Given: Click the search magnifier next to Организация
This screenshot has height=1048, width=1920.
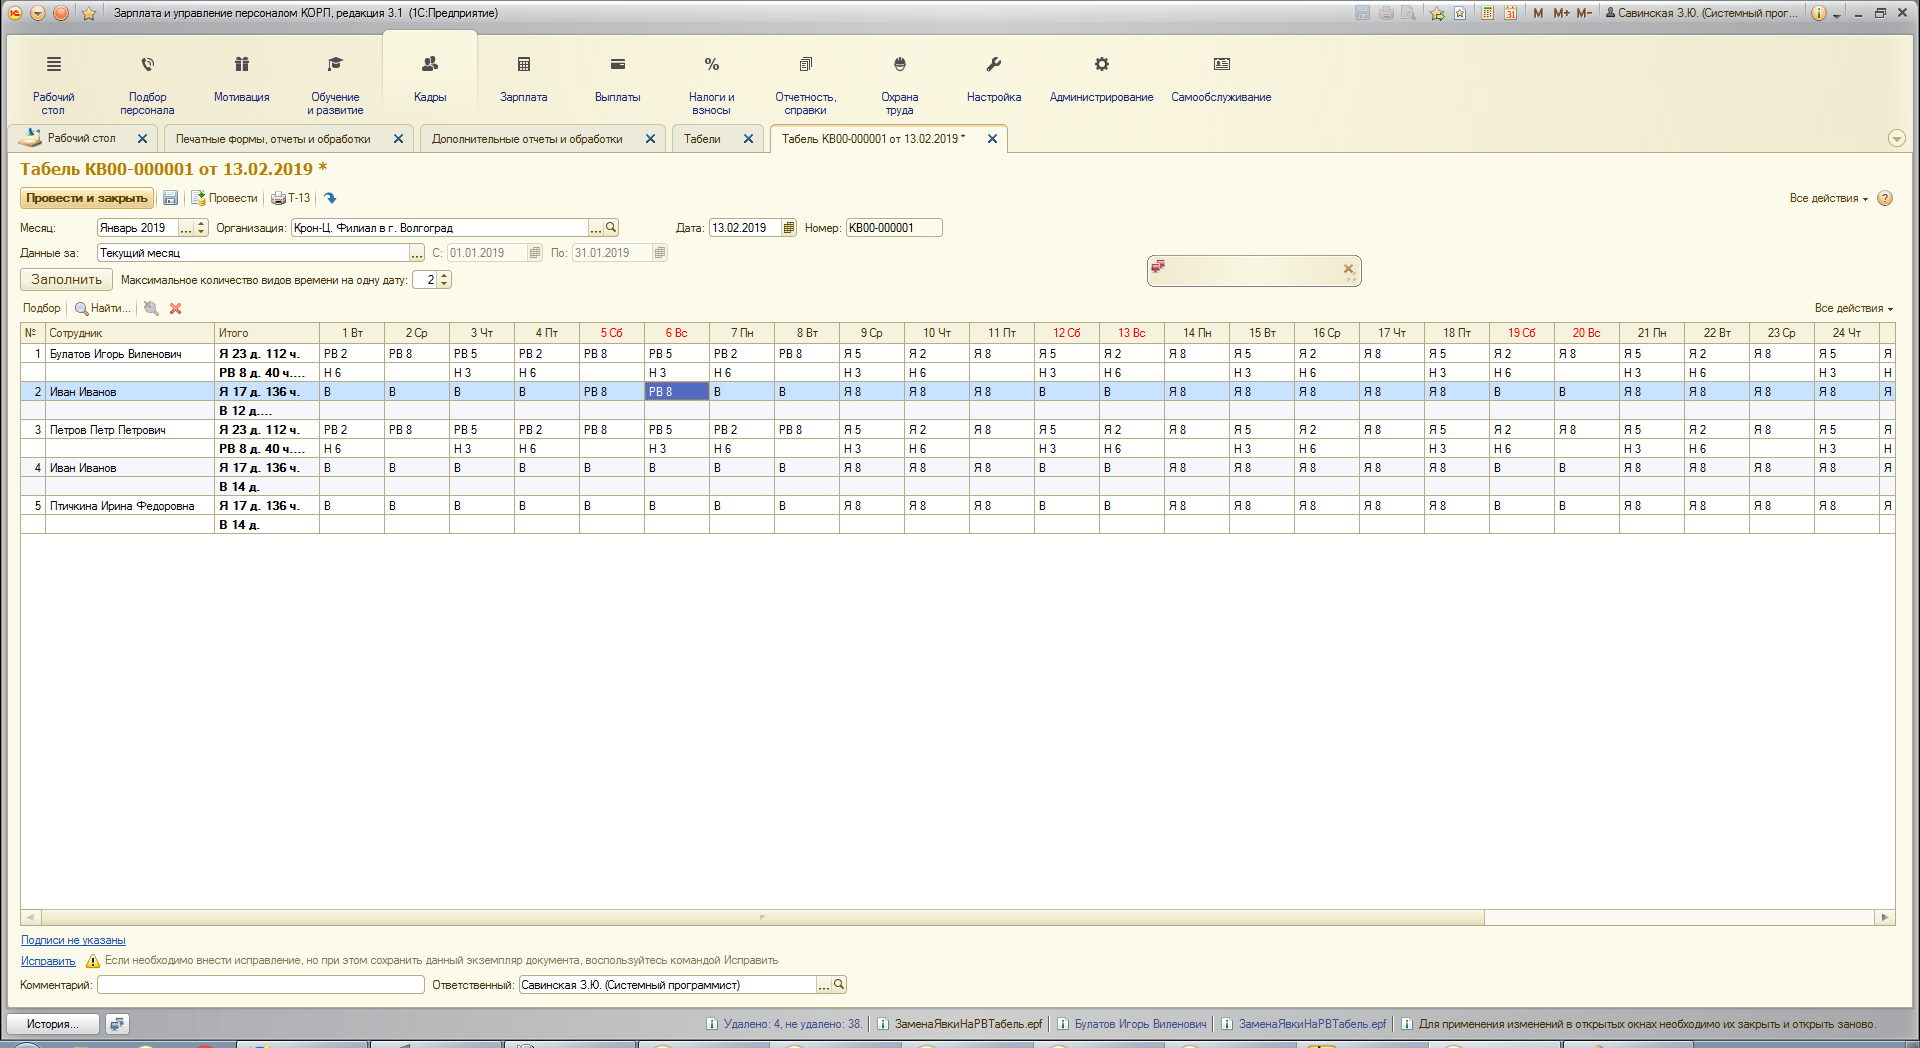Looking at the screenshot, I should (612, 228).
